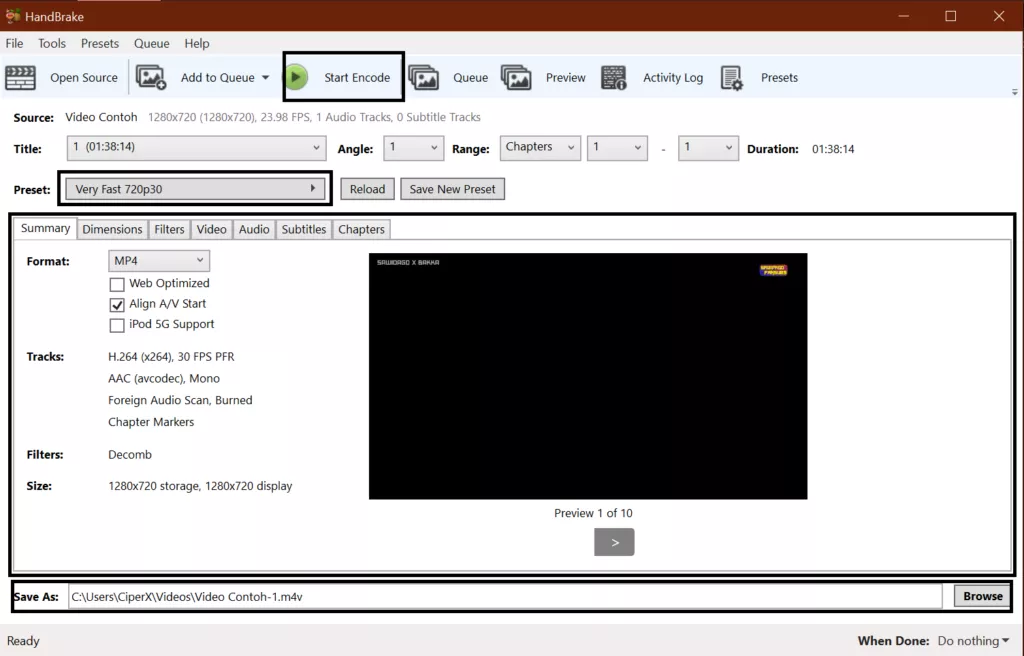Click the Add to Queue icon

point(151,77)
